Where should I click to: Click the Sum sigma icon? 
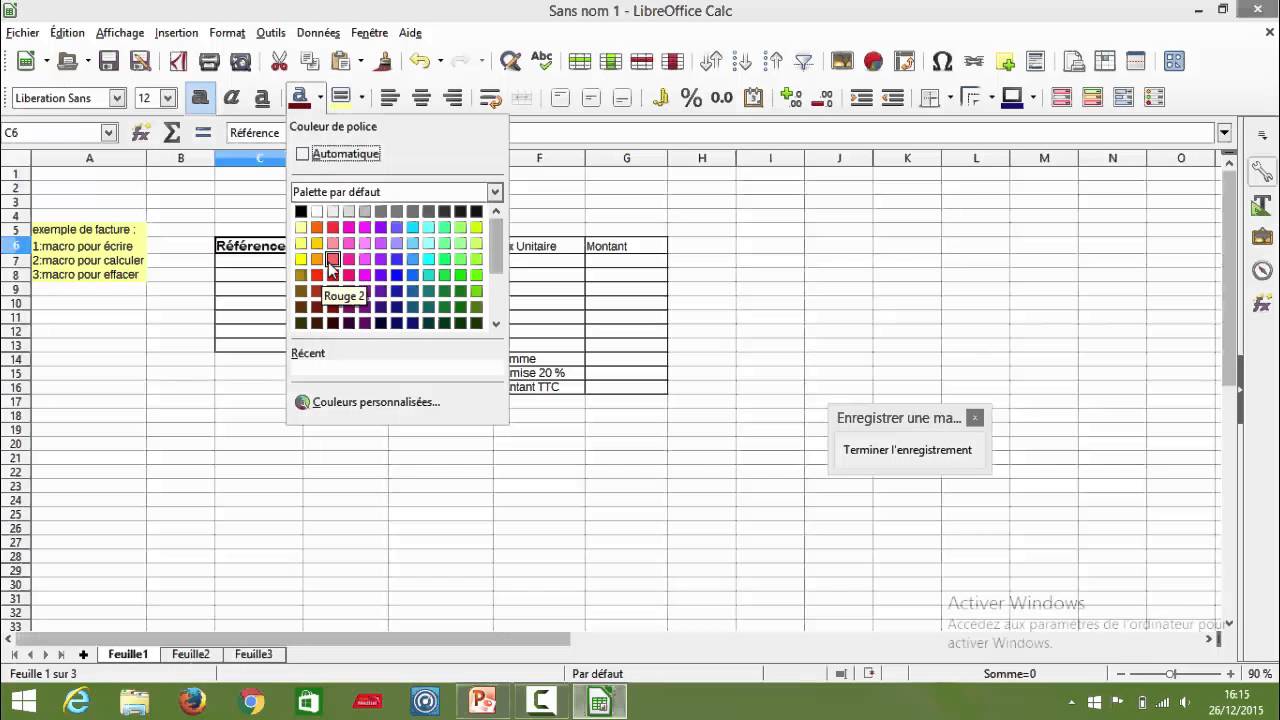pyautogui.click(x=172, y=133)
